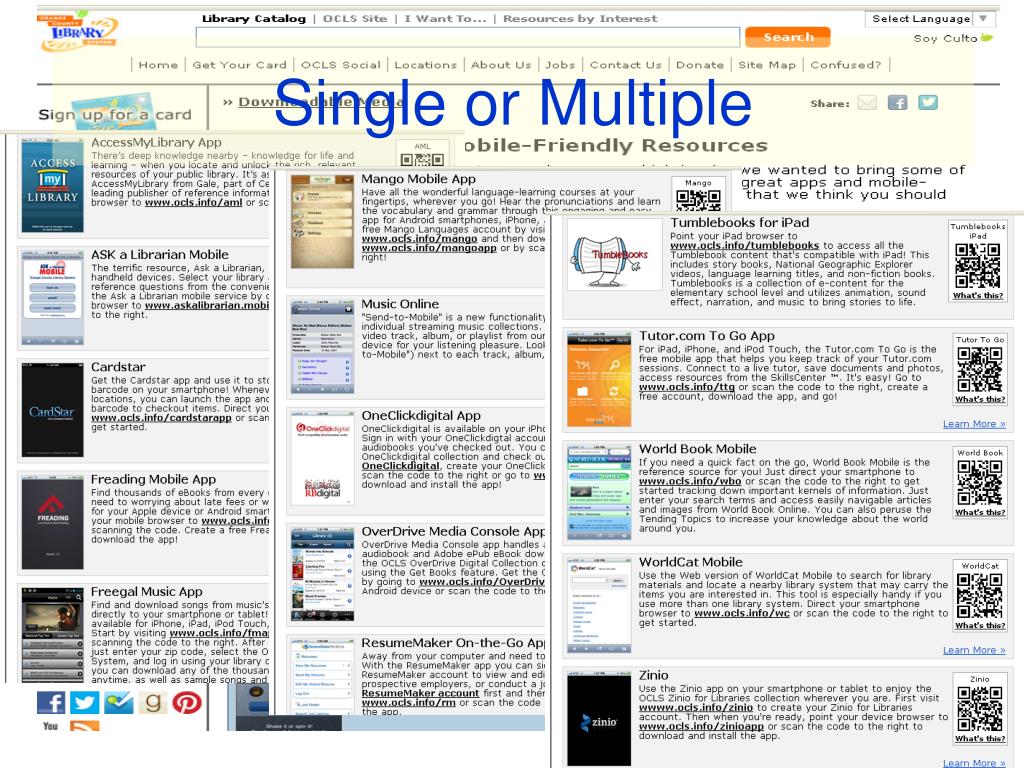The image size is (1024, 768).
Task: Open the YouTube social icon
Action: 51,726
